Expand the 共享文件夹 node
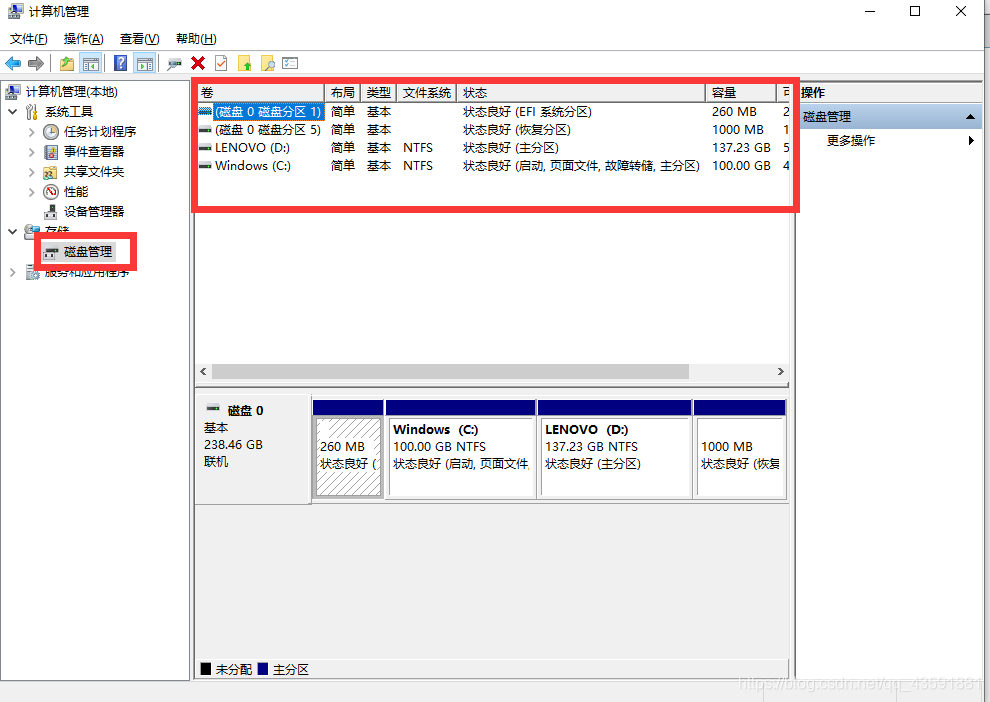Image resolution: width=990 pixels, height=702 pixels. coord(31,172)
